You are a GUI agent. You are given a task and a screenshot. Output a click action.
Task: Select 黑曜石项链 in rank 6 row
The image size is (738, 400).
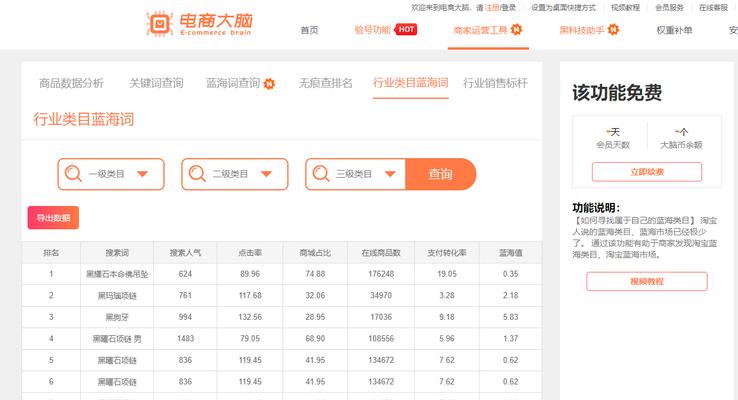(x=117, y=382)
